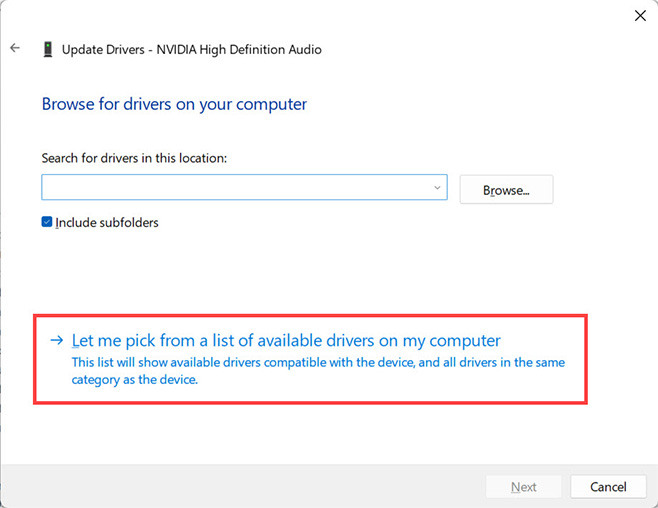Open 'Let me pick from a list' option
The image size is (658, 508).
pos(286,341)
